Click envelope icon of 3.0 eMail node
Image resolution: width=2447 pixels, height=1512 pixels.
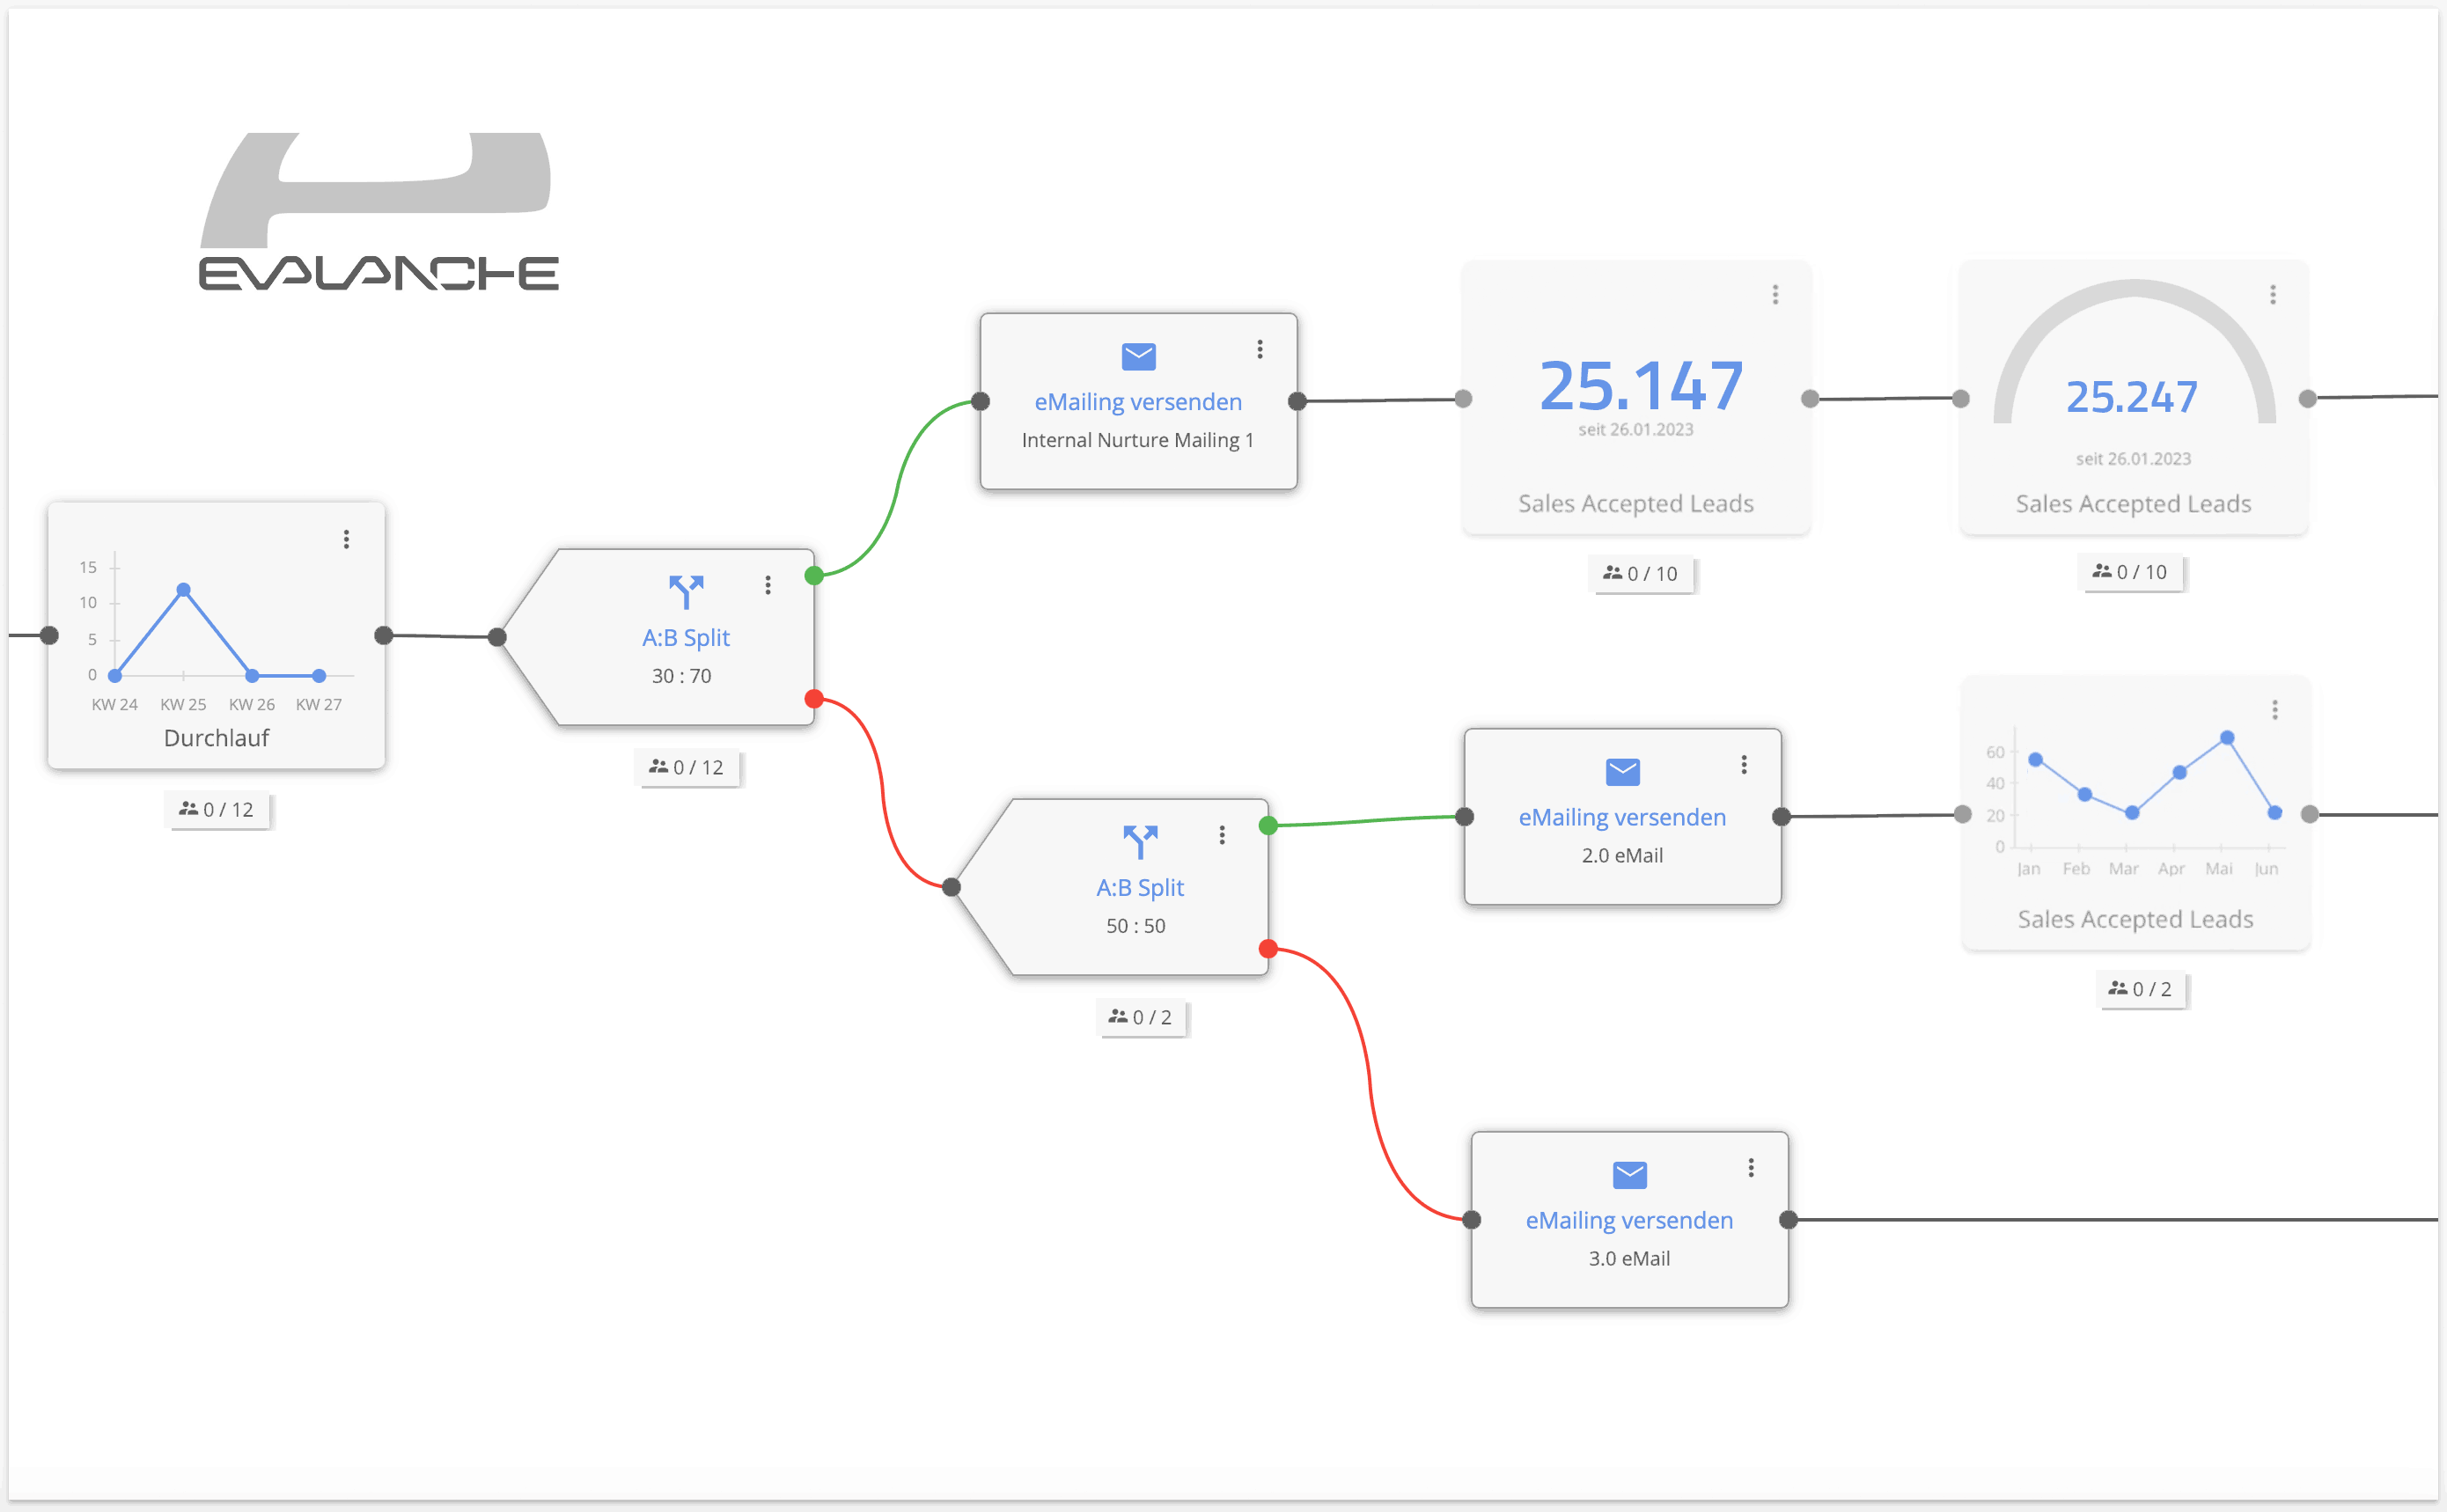[x=1629, y=1174]
